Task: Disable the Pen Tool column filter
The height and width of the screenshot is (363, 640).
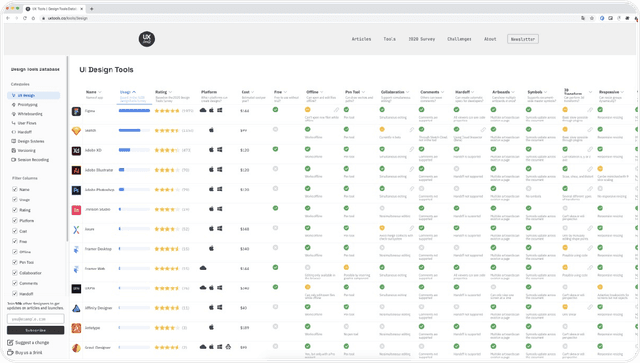Action: click(15, 262)
